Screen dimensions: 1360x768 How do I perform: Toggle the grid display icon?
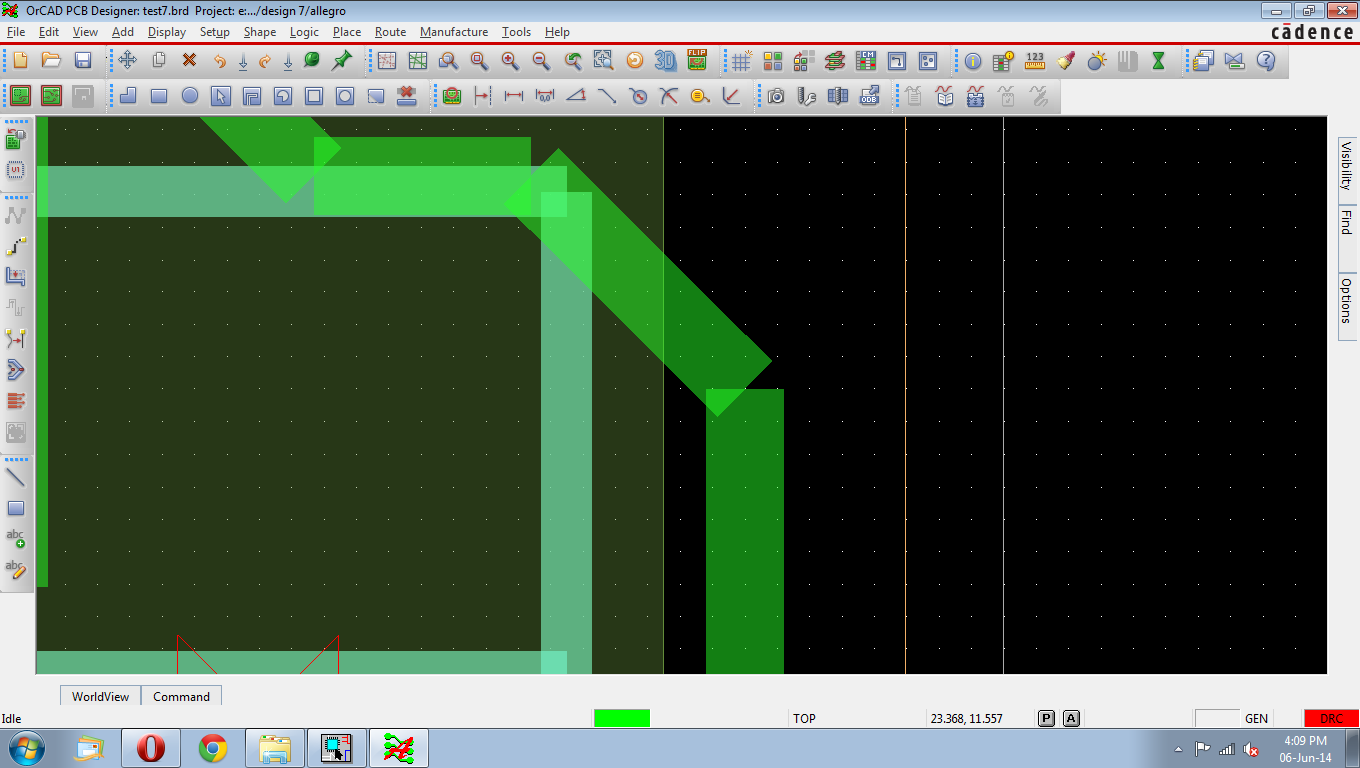point(741,61)
